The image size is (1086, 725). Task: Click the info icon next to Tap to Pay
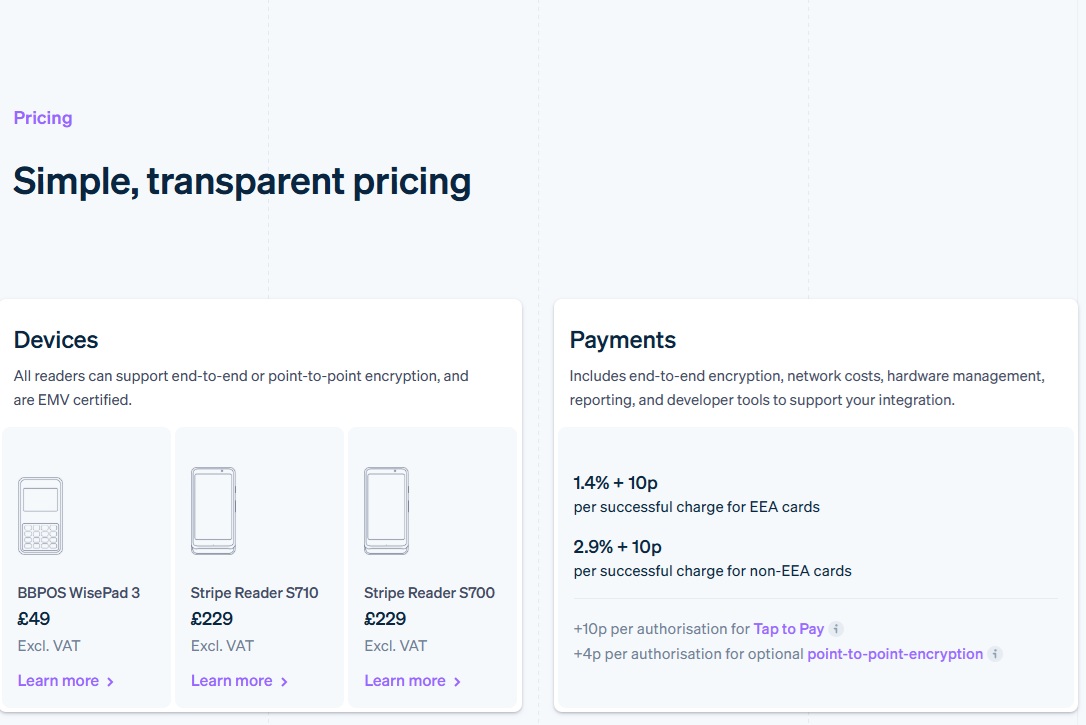coord(838,628)
